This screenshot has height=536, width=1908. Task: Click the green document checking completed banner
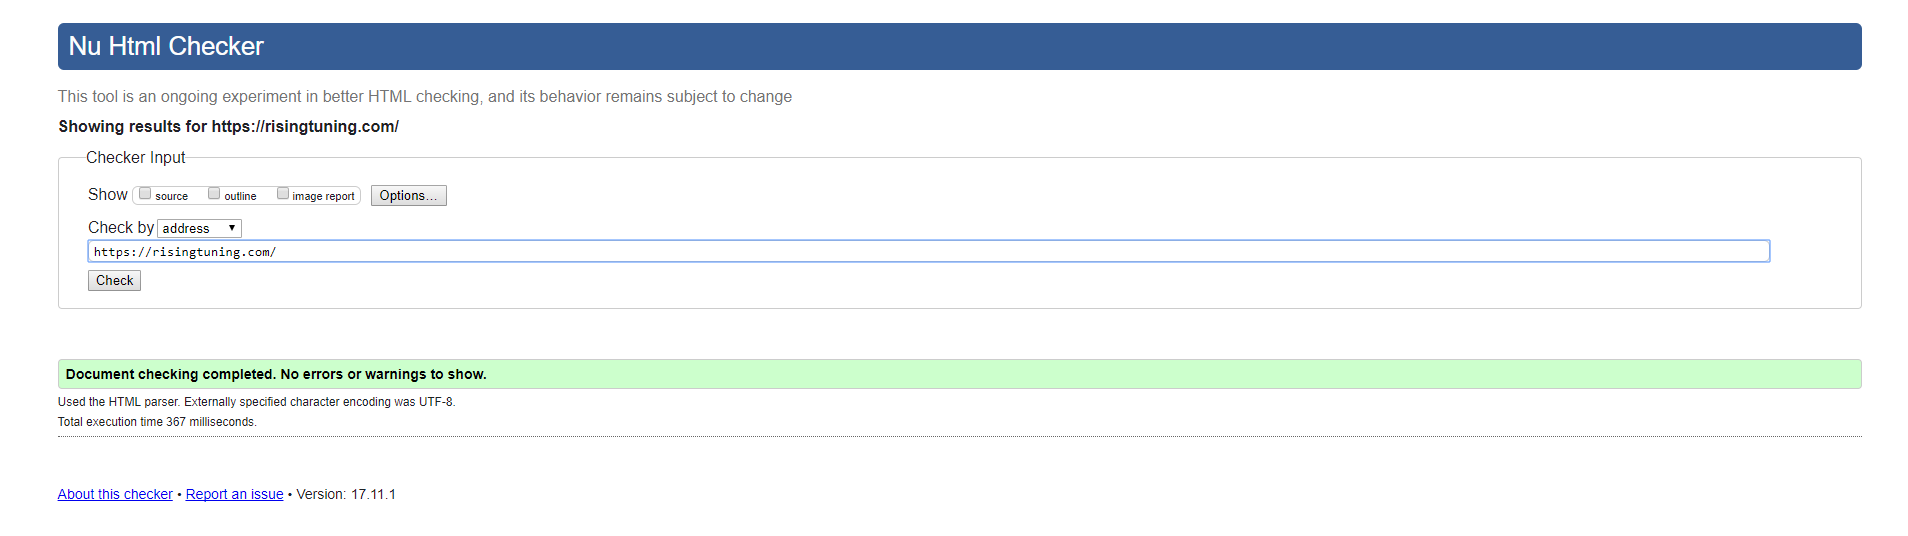[x=958, y=374]
